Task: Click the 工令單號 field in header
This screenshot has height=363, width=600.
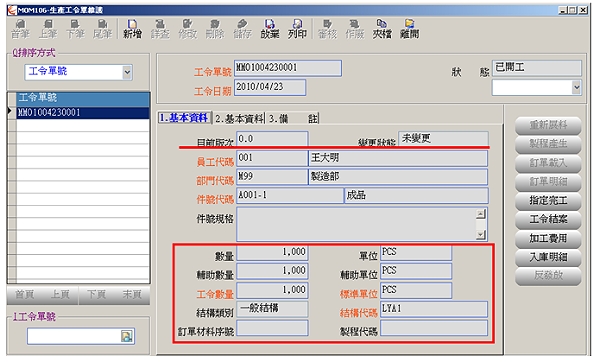Action: point(288,68)
